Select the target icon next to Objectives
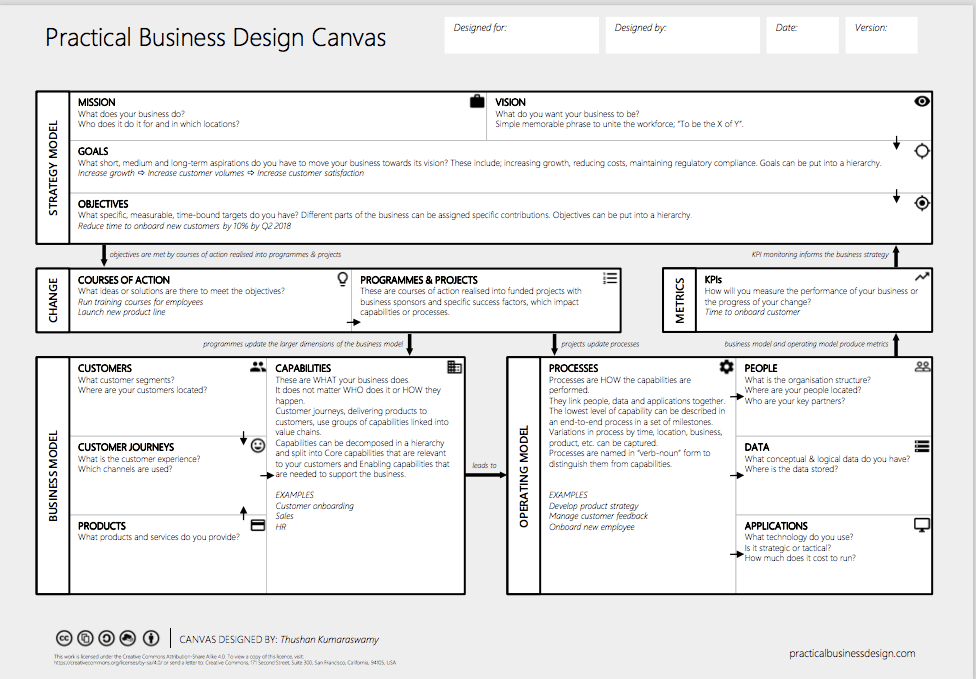 click(921, 202)
